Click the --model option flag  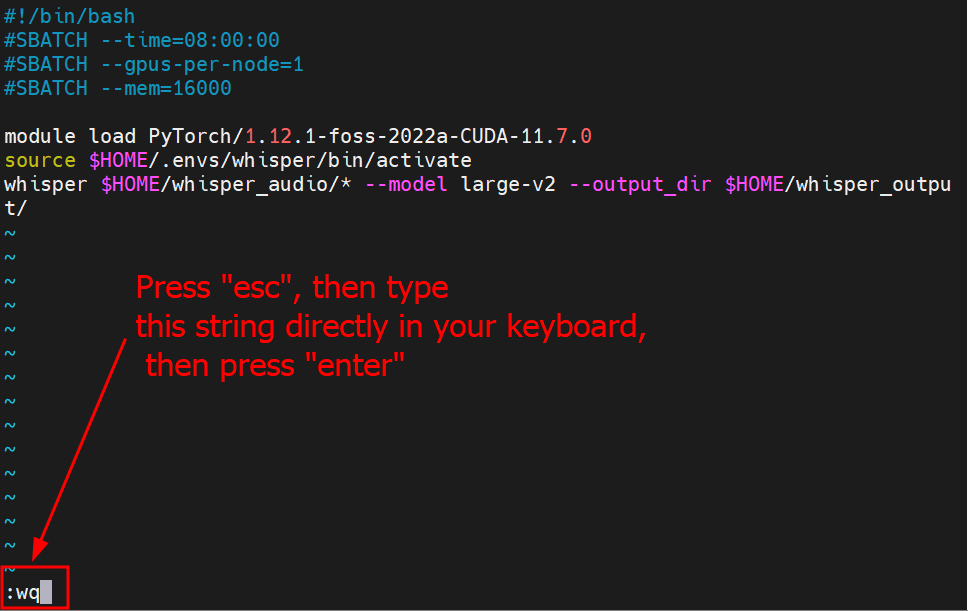pyautogui.click(x=406, y=184)
